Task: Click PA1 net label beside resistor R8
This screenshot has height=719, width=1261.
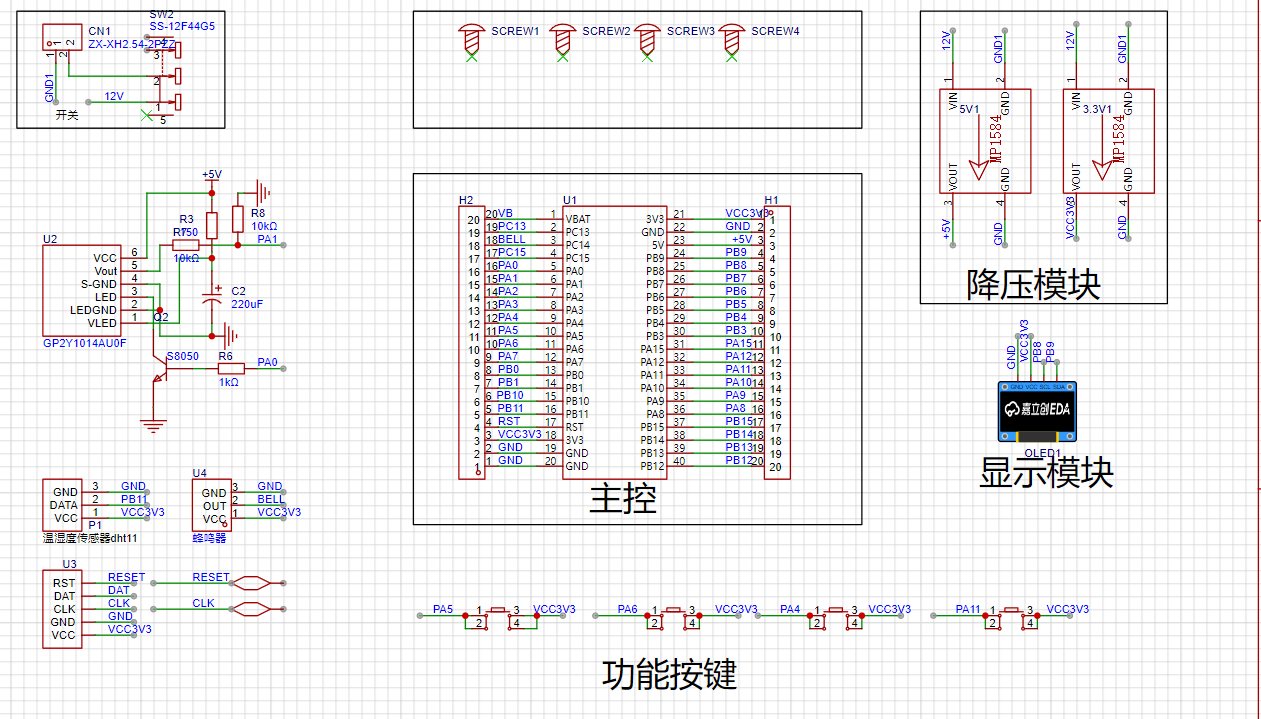Action: coord(267,239)
